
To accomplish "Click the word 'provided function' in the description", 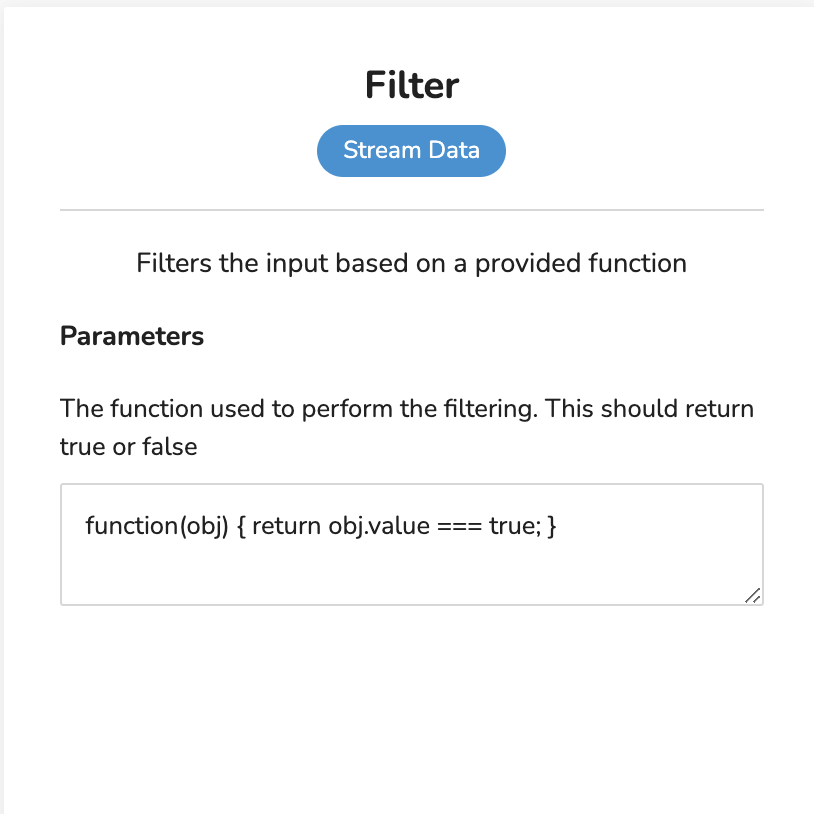I will [x=581, y=263].
